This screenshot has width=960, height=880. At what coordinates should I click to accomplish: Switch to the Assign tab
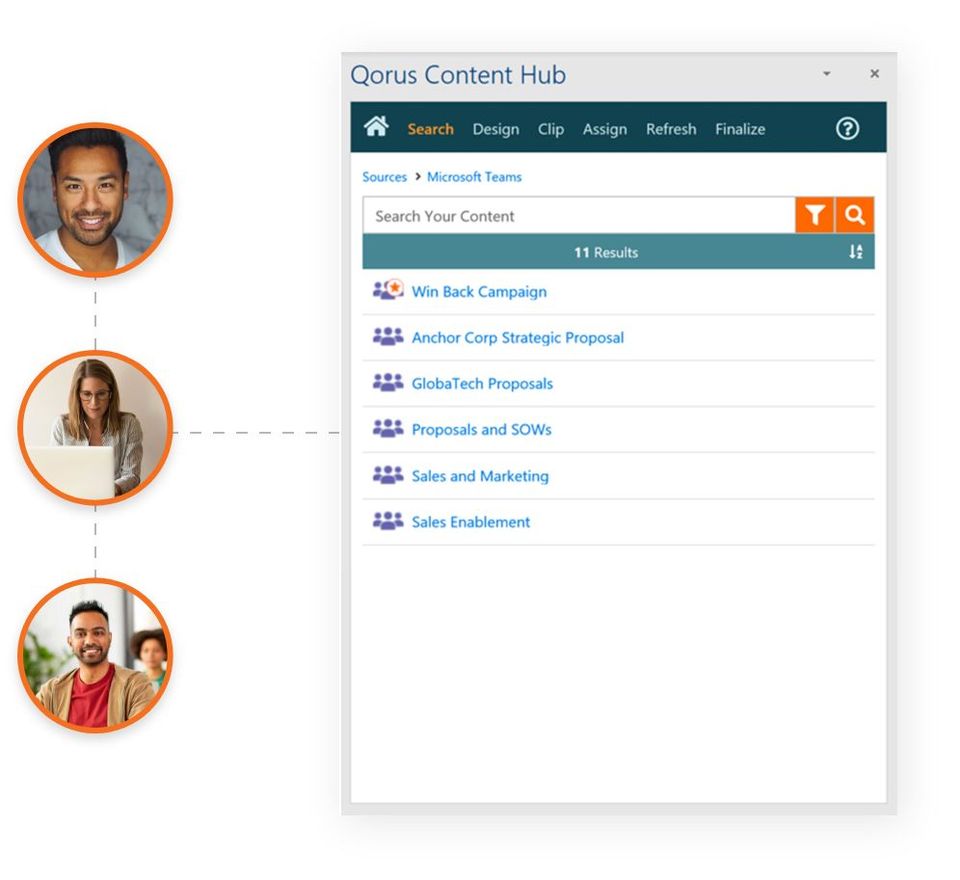coord(605,129)
